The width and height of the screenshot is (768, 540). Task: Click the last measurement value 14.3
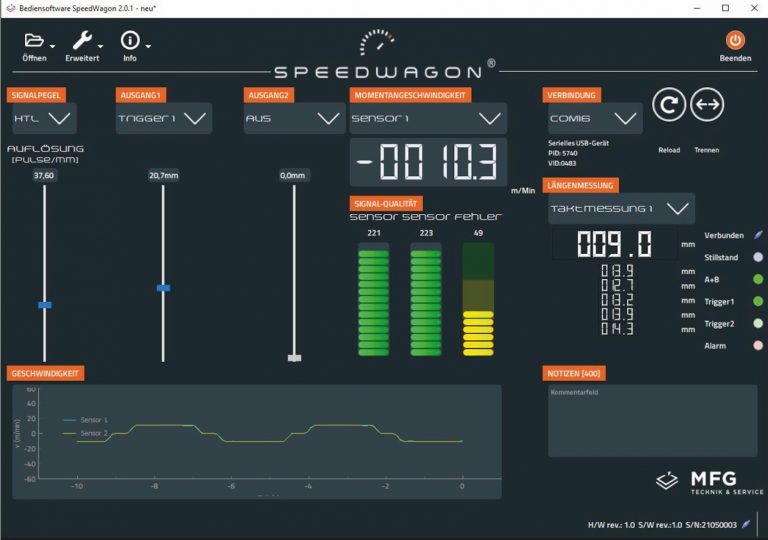pos(617,328)
